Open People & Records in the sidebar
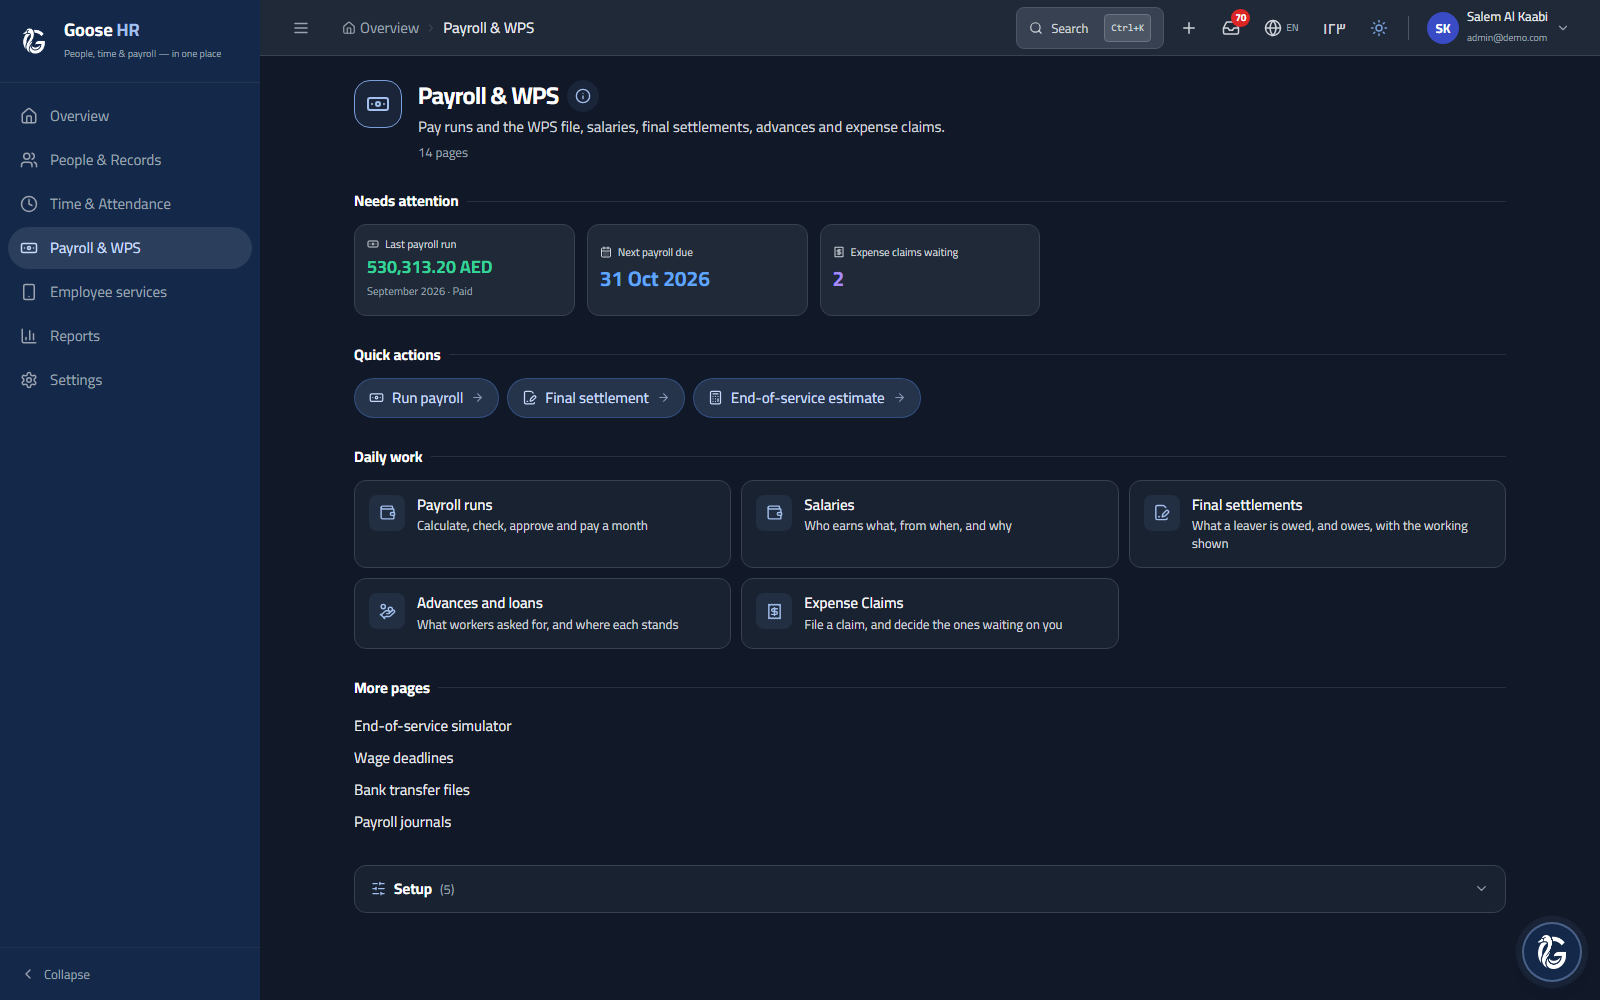1600x1000 pixels. (x=130, y=160)
